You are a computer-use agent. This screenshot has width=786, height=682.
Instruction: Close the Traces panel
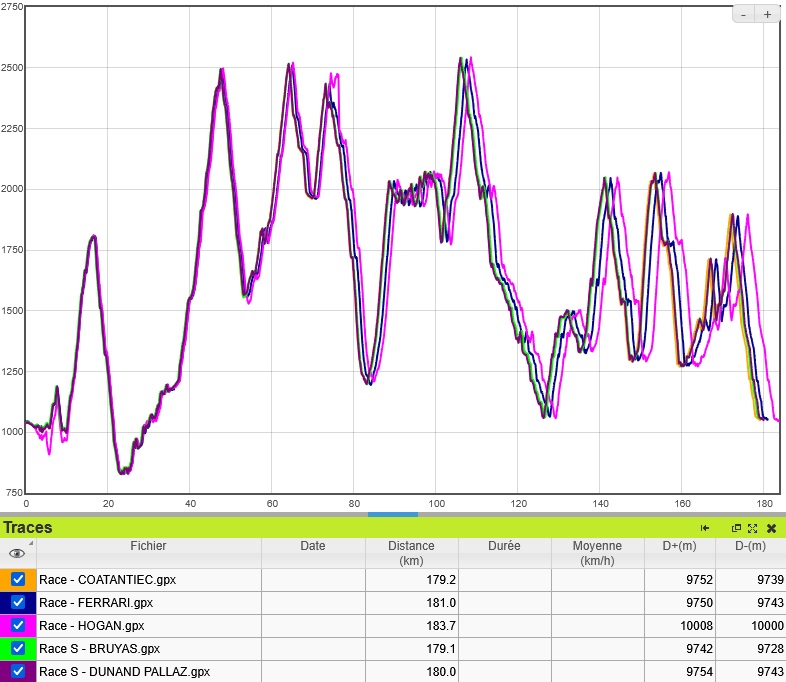click(771, 528)
